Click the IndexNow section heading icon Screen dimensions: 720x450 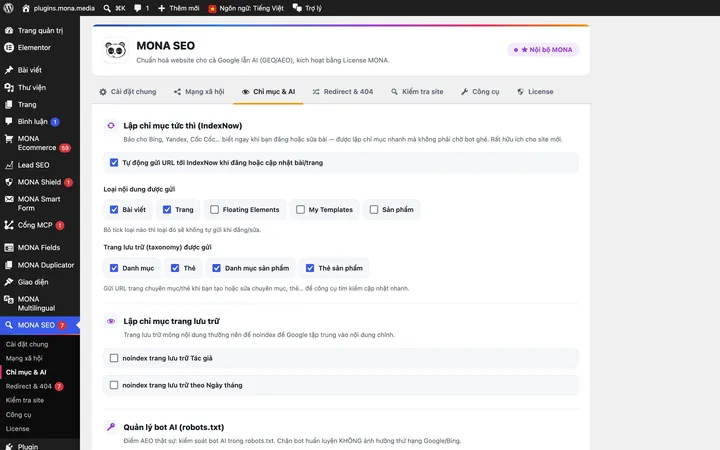pos(111,125)
